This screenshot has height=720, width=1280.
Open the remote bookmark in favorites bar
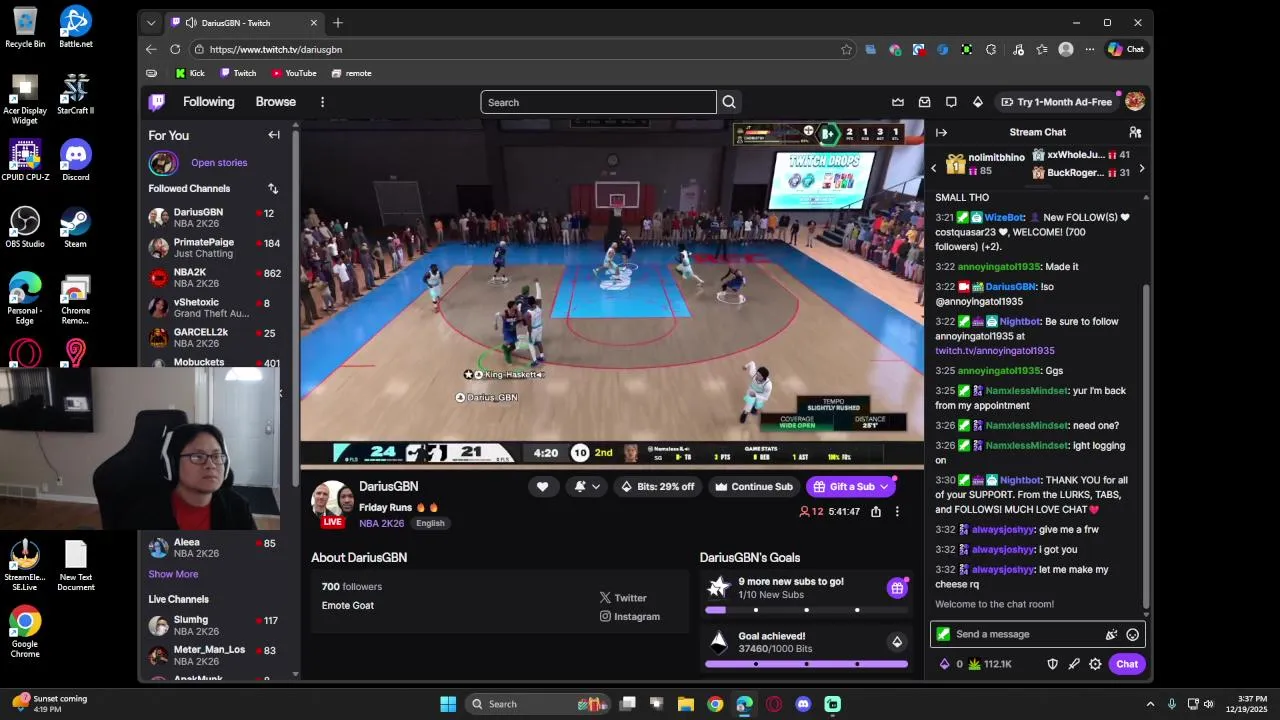pyautogui.click(x=351, y=73)
